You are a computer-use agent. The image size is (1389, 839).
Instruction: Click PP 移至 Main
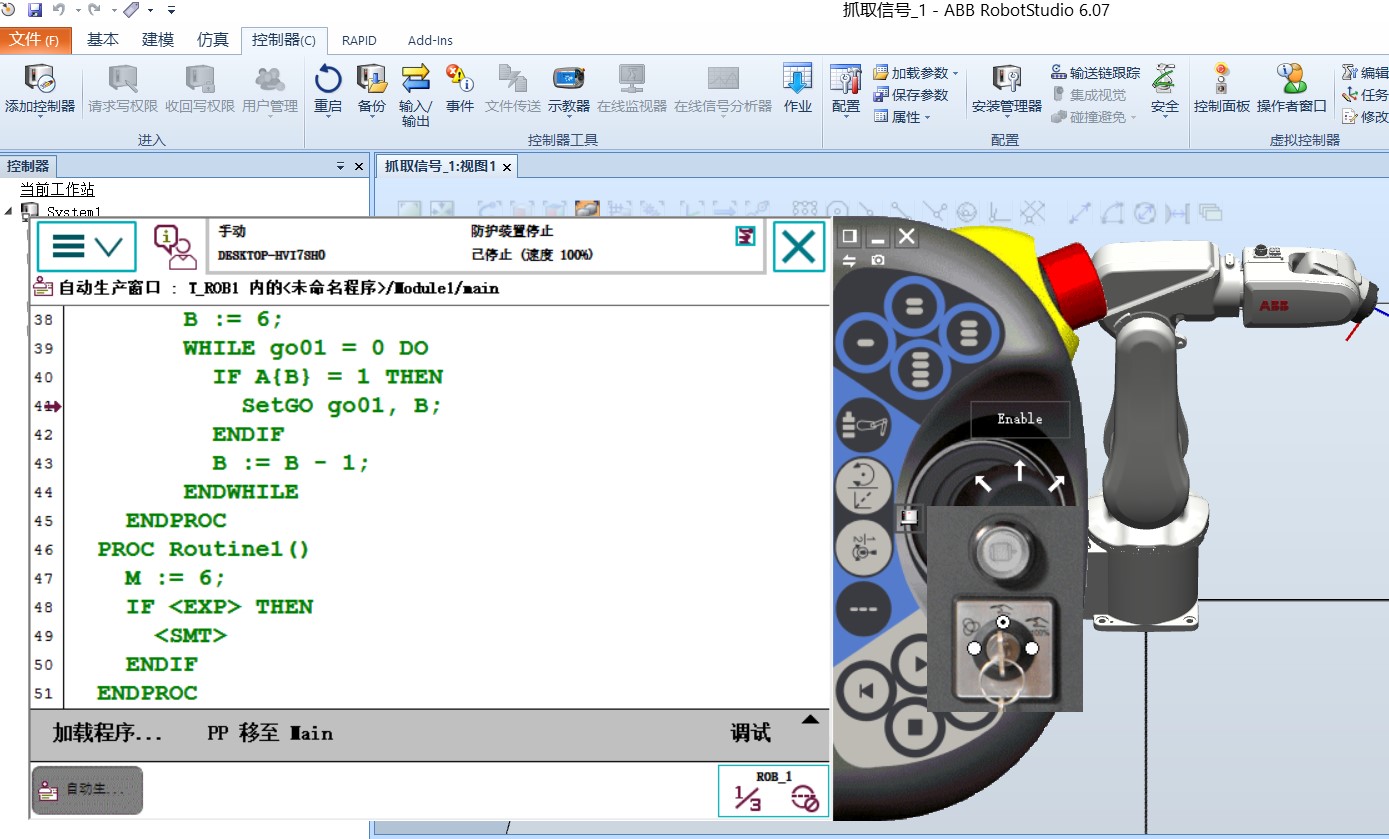pyautogui.click(x=270, y=733)
